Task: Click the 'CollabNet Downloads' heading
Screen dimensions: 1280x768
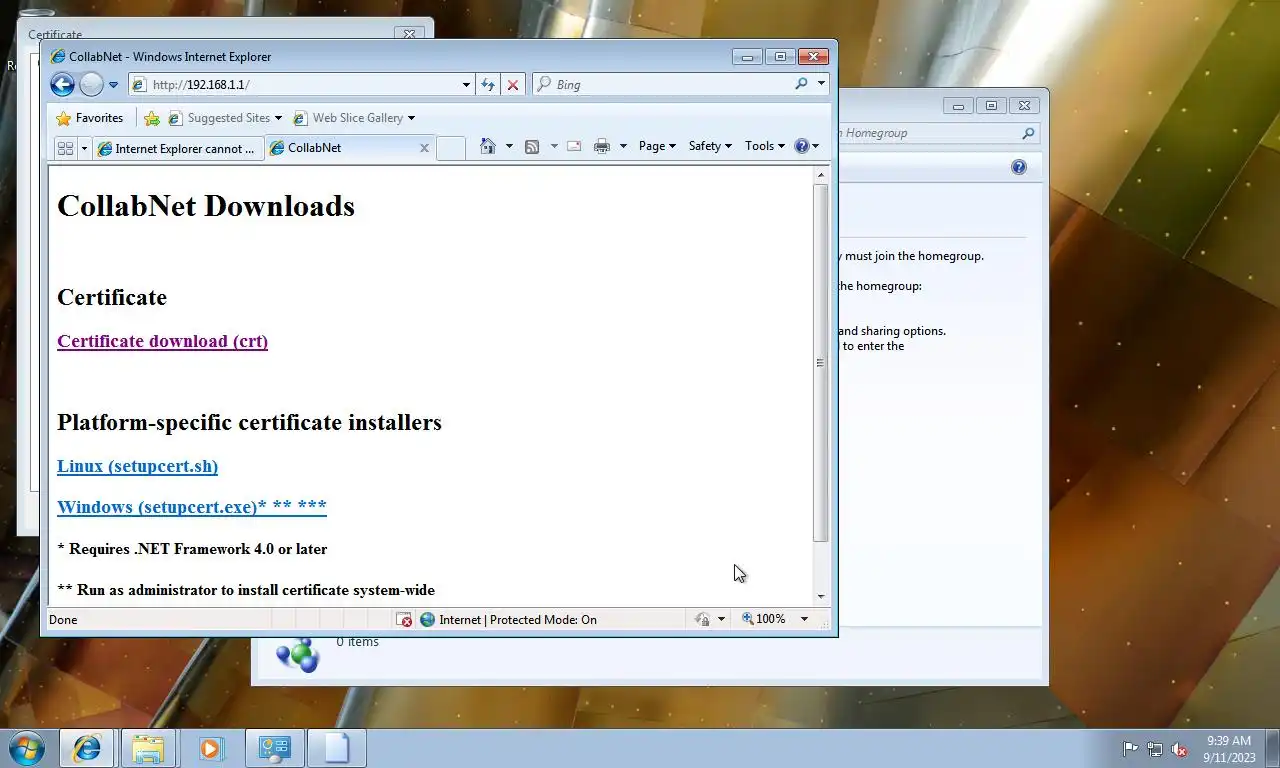Action: tap(206, 206)
